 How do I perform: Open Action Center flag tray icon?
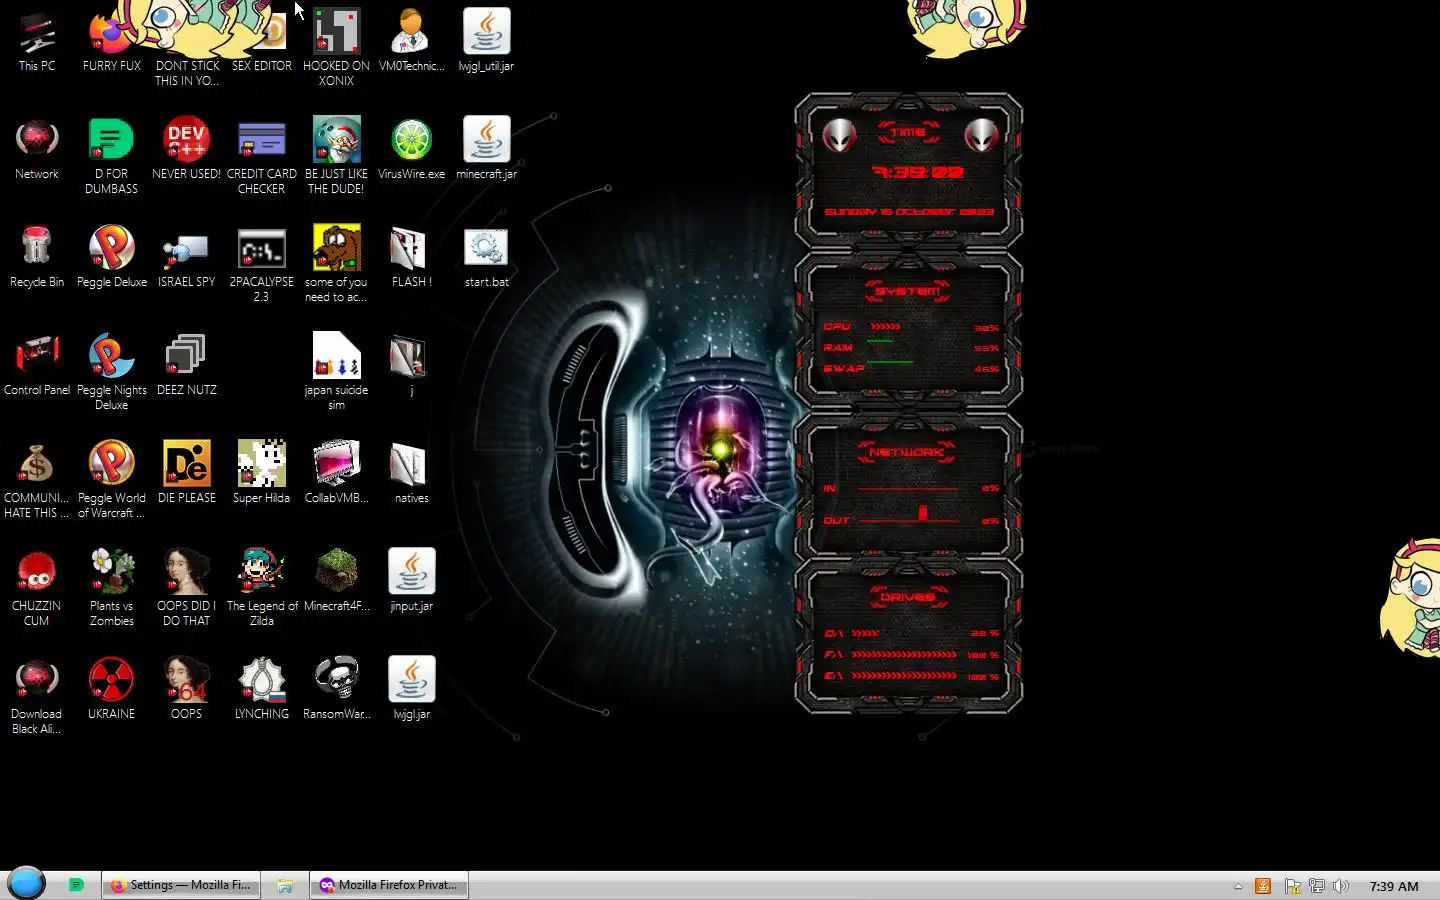click(x=1292, y=886)
